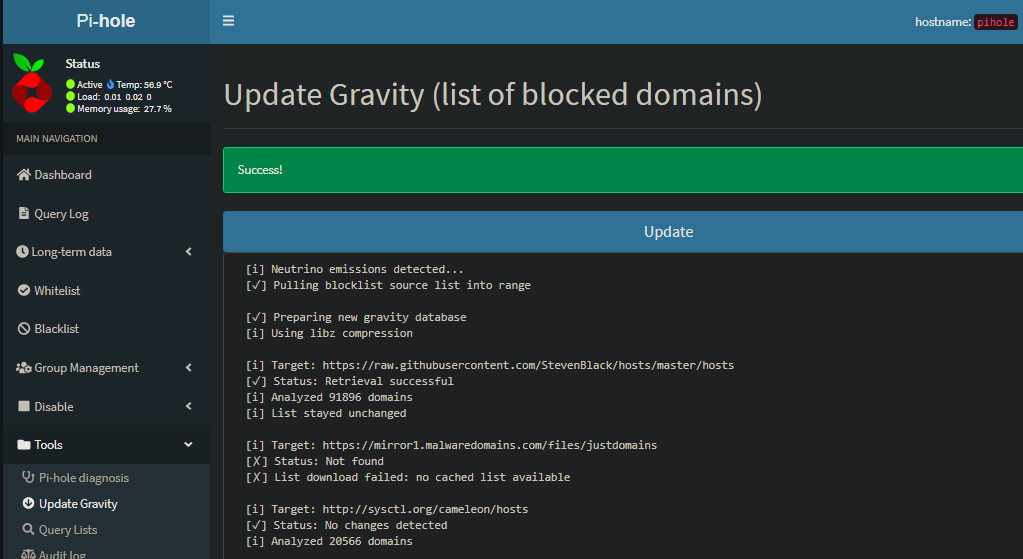Click the Whitelist checkmark icon
1023x559 pixels.
click(24, 291)
